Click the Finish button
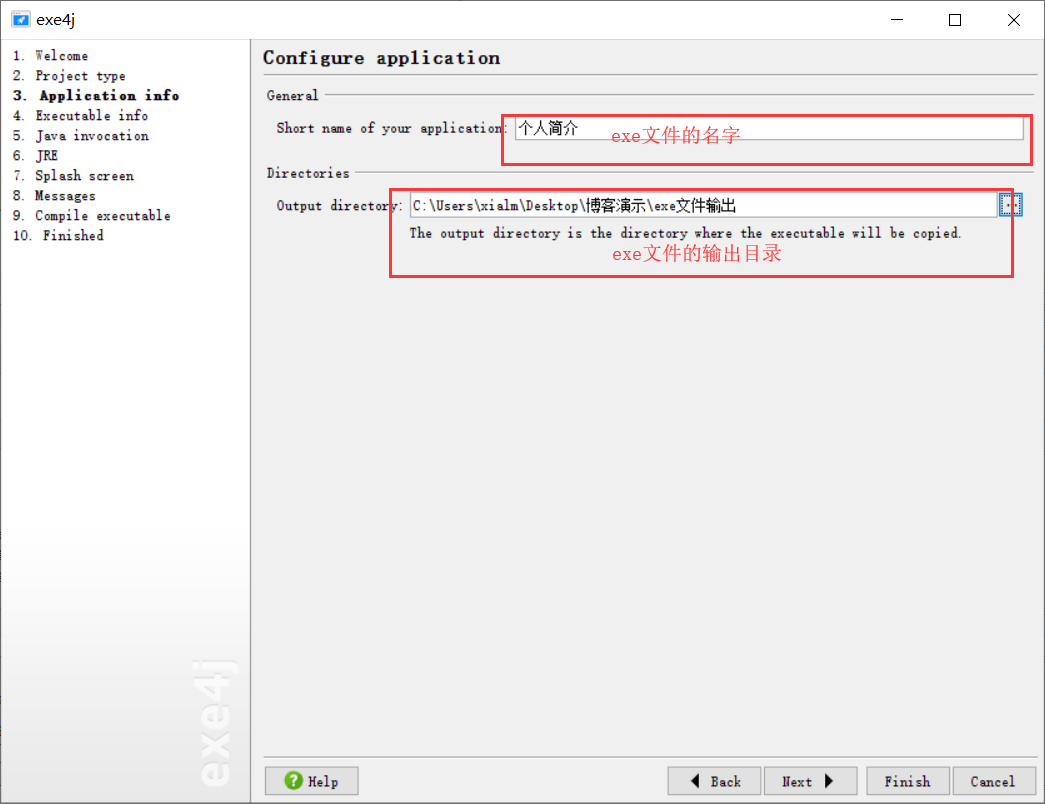 pyautogui.click(x=907, y=781)
